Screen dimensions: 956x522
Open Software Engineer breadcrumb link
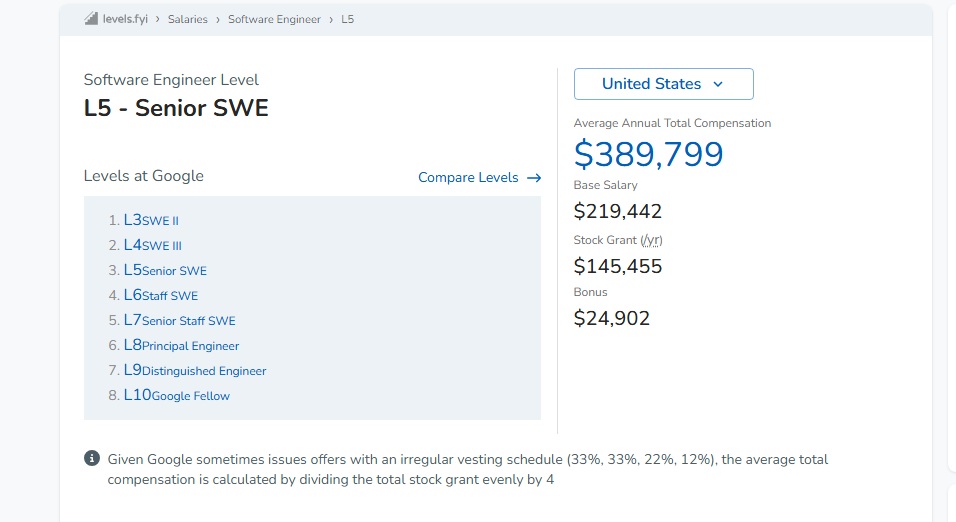pyautogui.click(x=274, y=20)
